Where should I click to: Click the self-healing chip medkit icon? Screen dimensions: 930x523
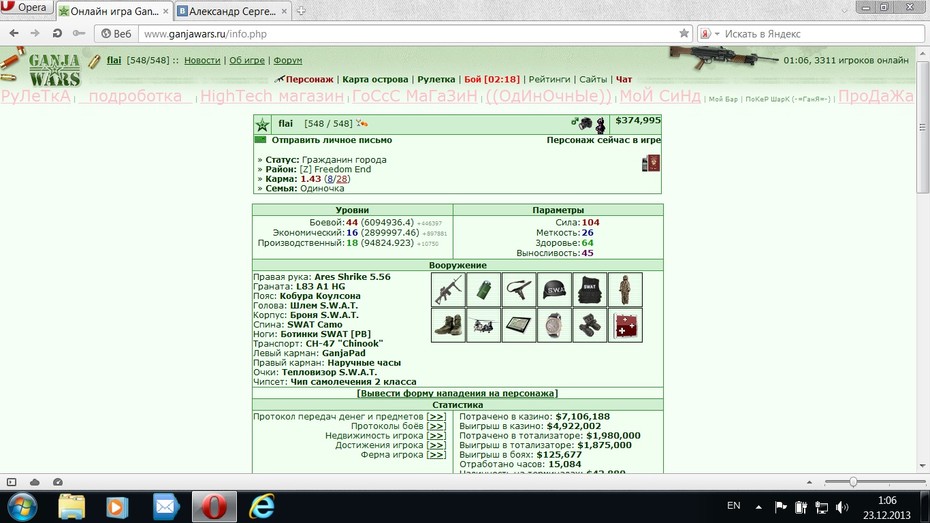tap(625, 325)
